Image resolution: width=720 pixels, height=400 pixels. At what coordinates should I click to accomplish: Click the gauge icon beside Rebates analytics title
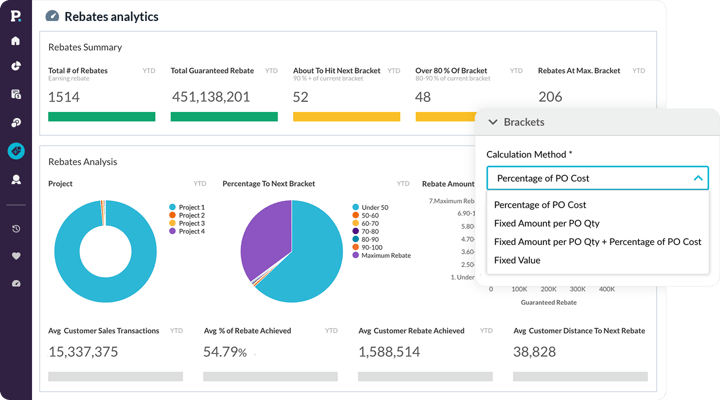pos(52,16)
